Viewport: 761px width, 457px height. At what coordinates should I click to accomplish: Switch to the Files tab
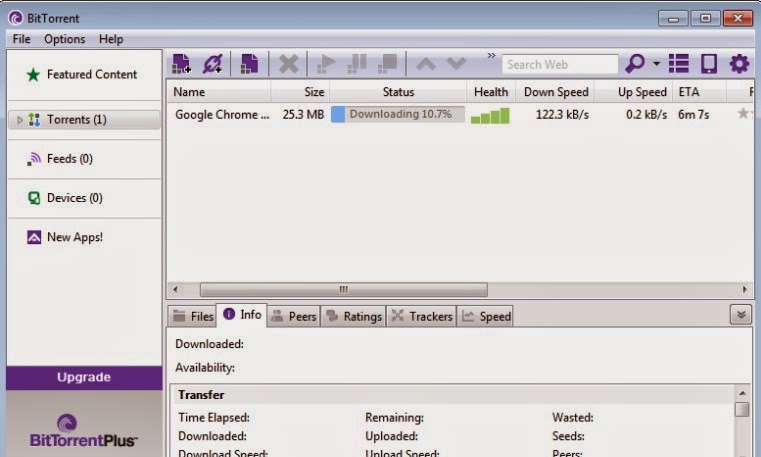pos(193,316)
